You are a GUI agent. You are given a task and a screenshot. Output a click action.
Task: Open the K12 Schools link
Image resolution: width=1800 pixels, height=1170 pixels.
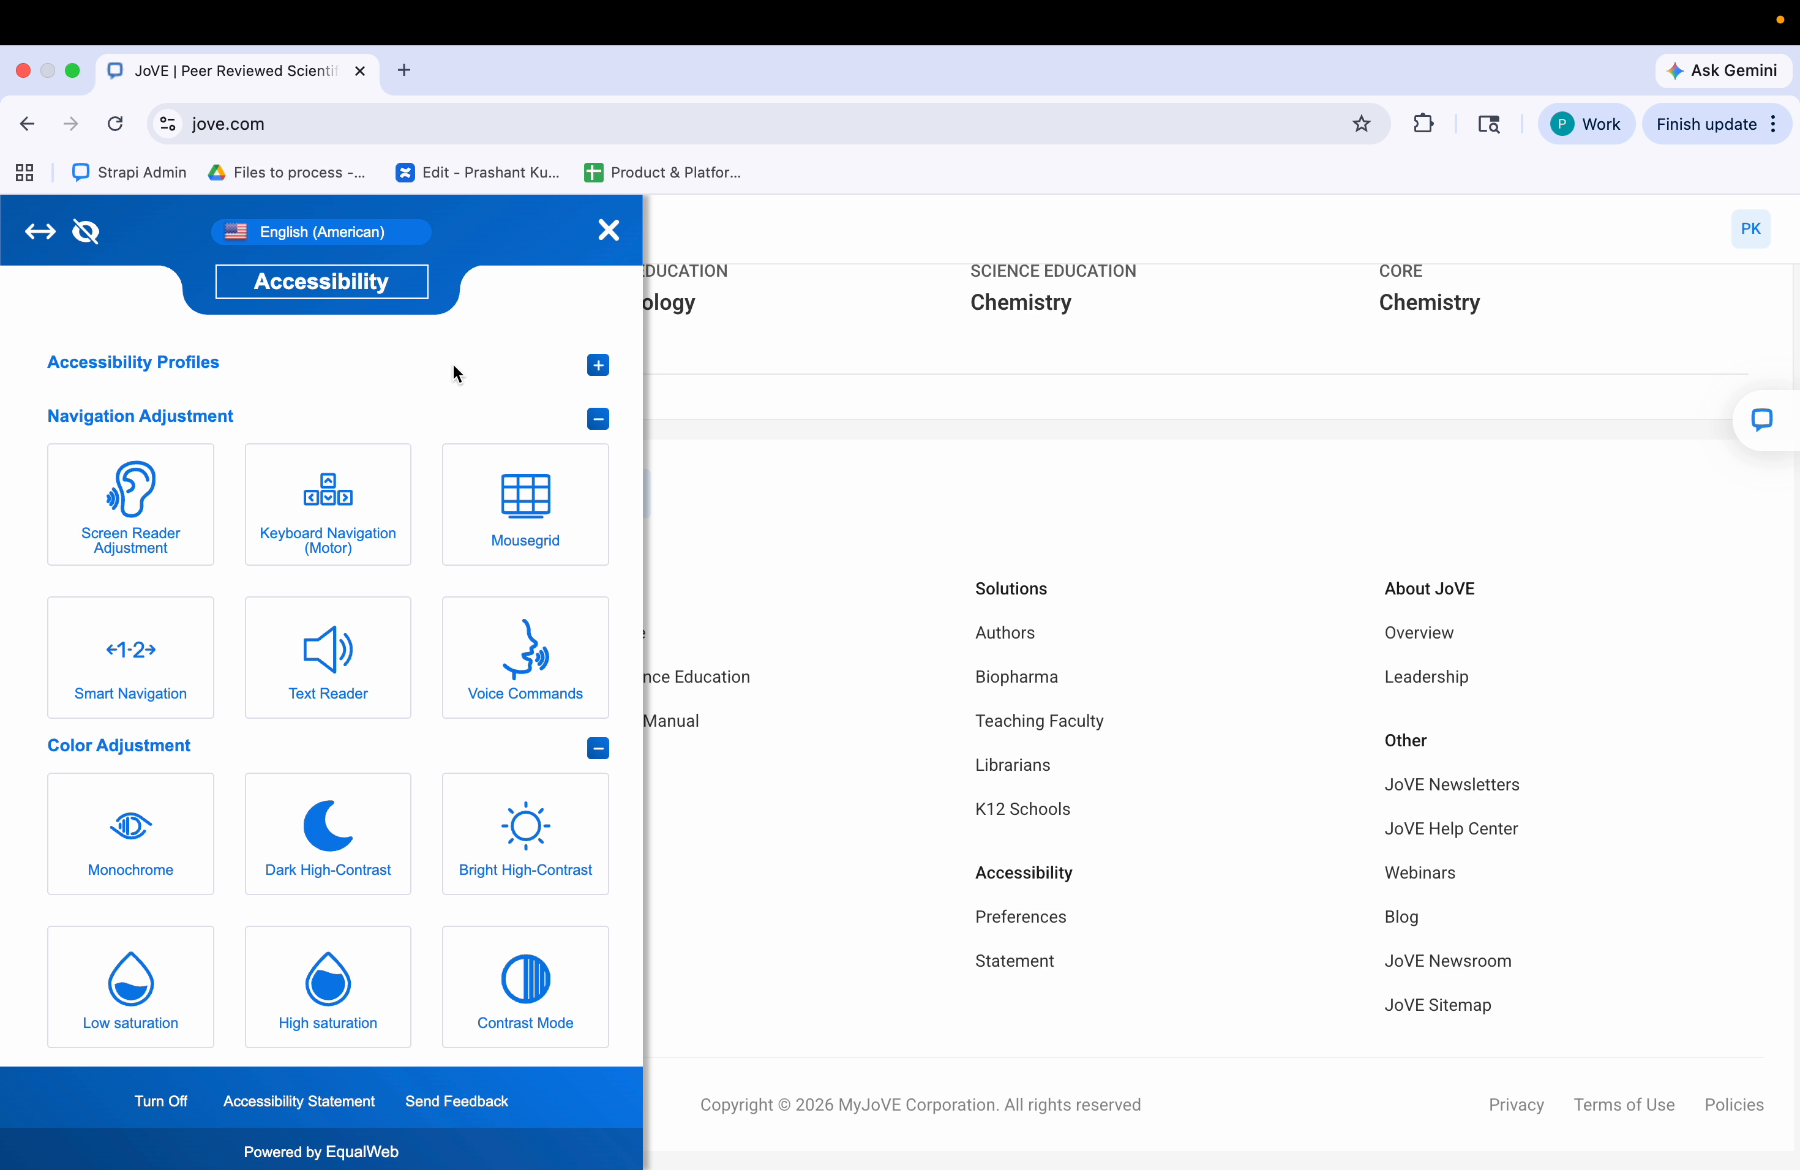click(1022, 809)
